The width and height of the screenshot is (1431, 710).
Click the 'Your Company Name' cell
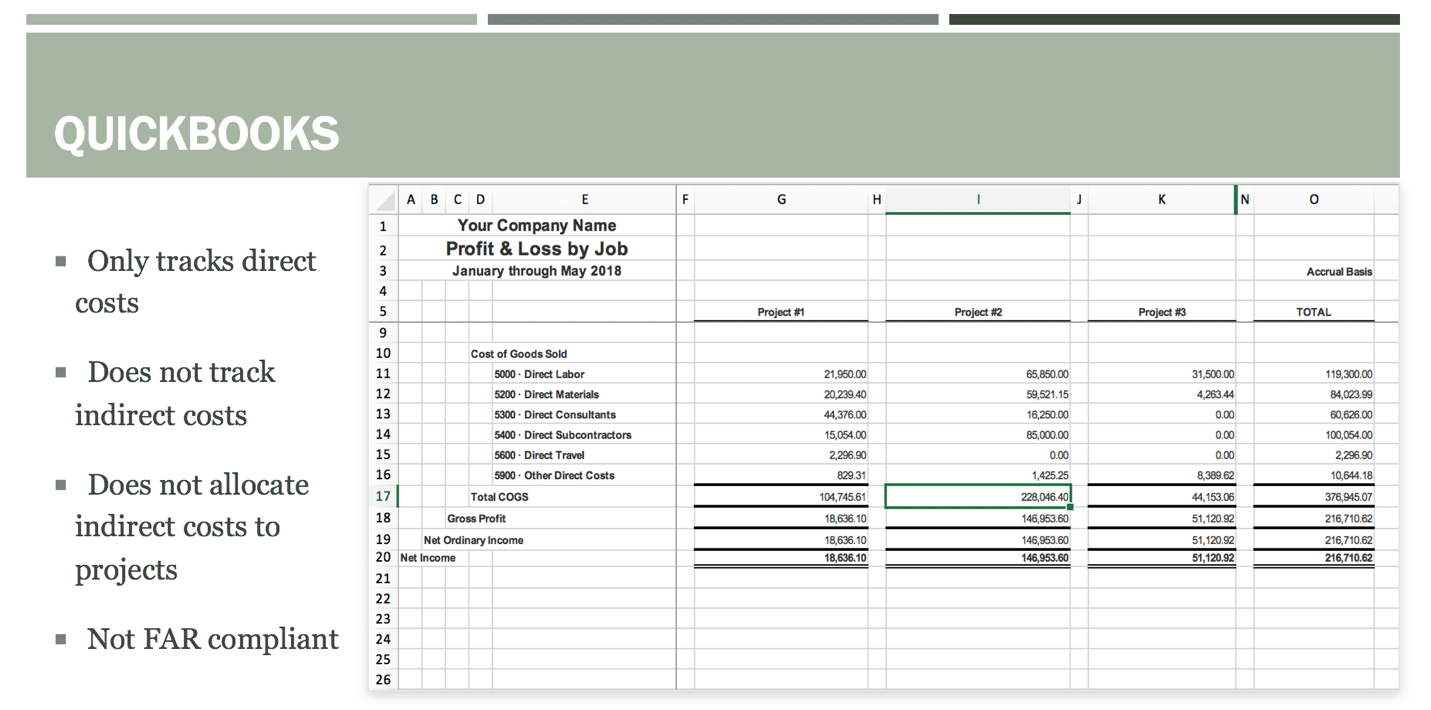[537, 225]
